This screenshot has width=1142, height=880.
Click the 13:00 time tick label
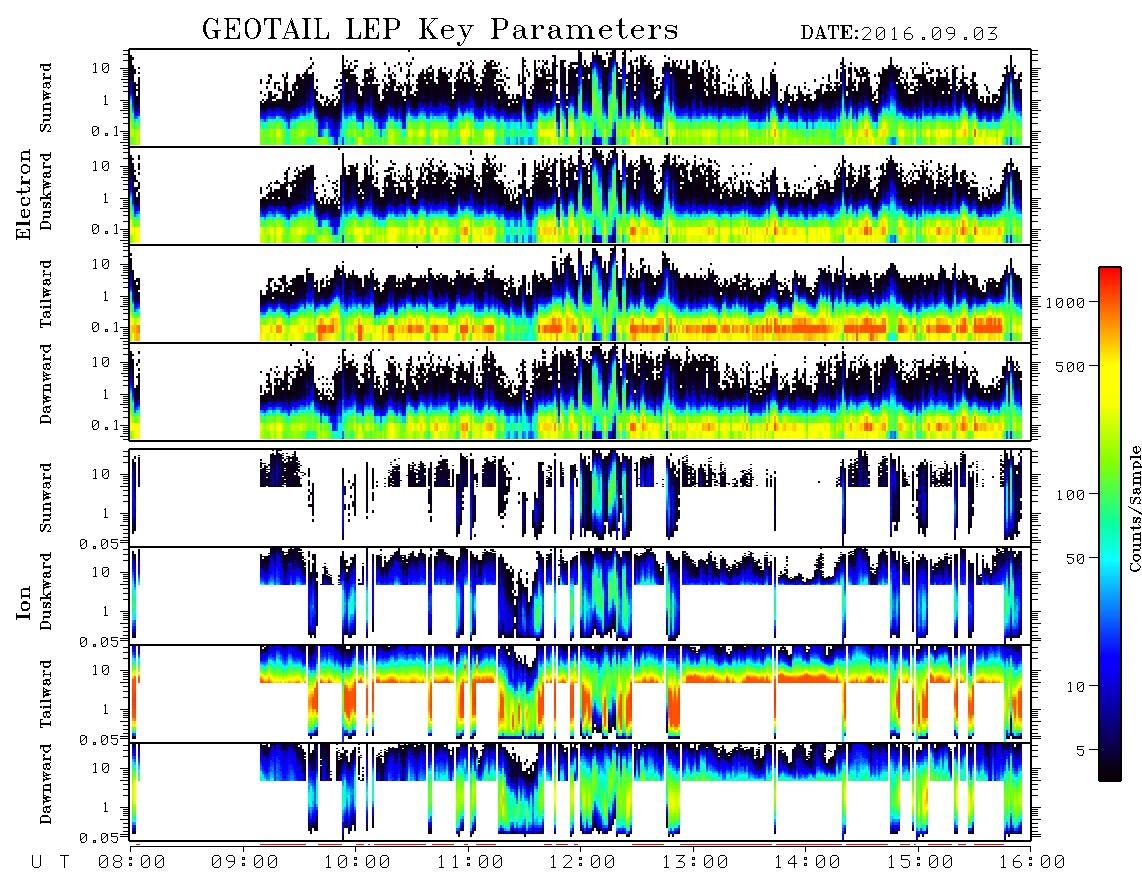pos(695,863)
